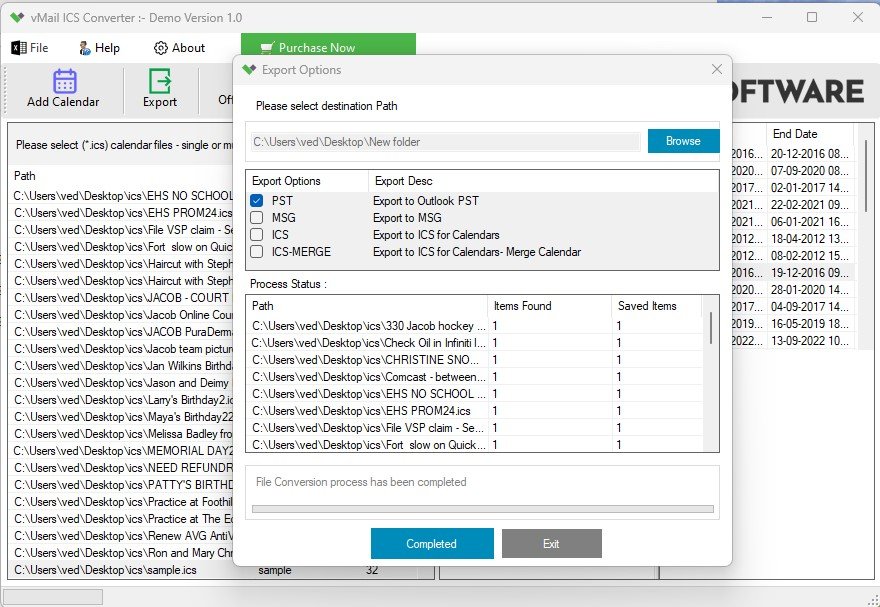Click the Items Found column header

549,306
